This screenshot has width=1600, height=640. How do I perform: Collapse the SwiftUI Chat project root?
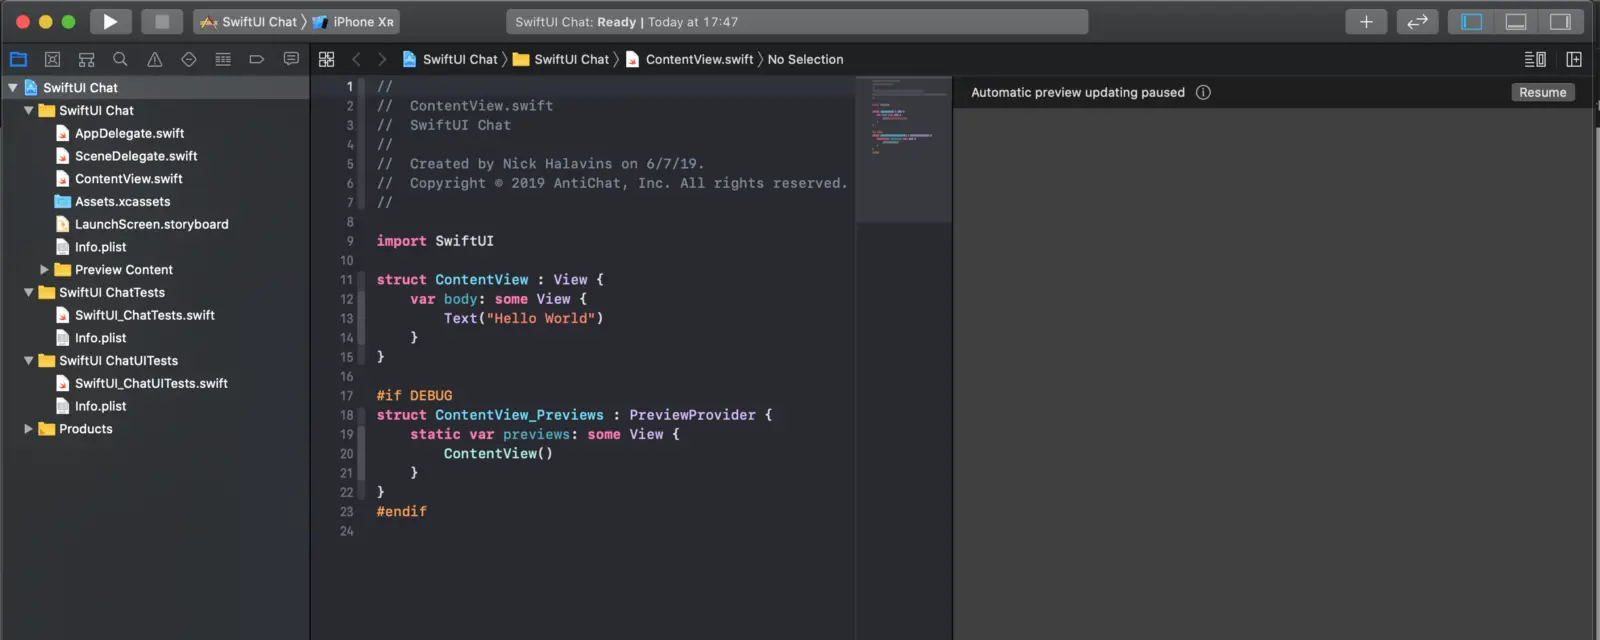[13, 88]
